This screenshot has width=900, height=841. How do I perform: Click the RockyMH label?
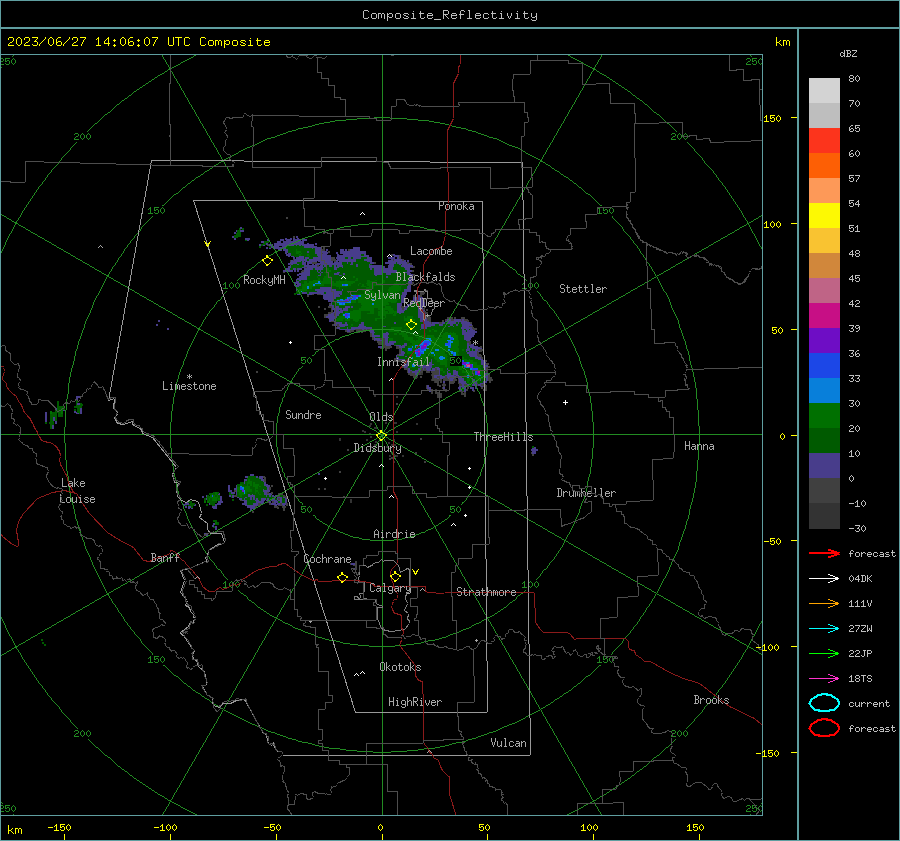(264, 280)
